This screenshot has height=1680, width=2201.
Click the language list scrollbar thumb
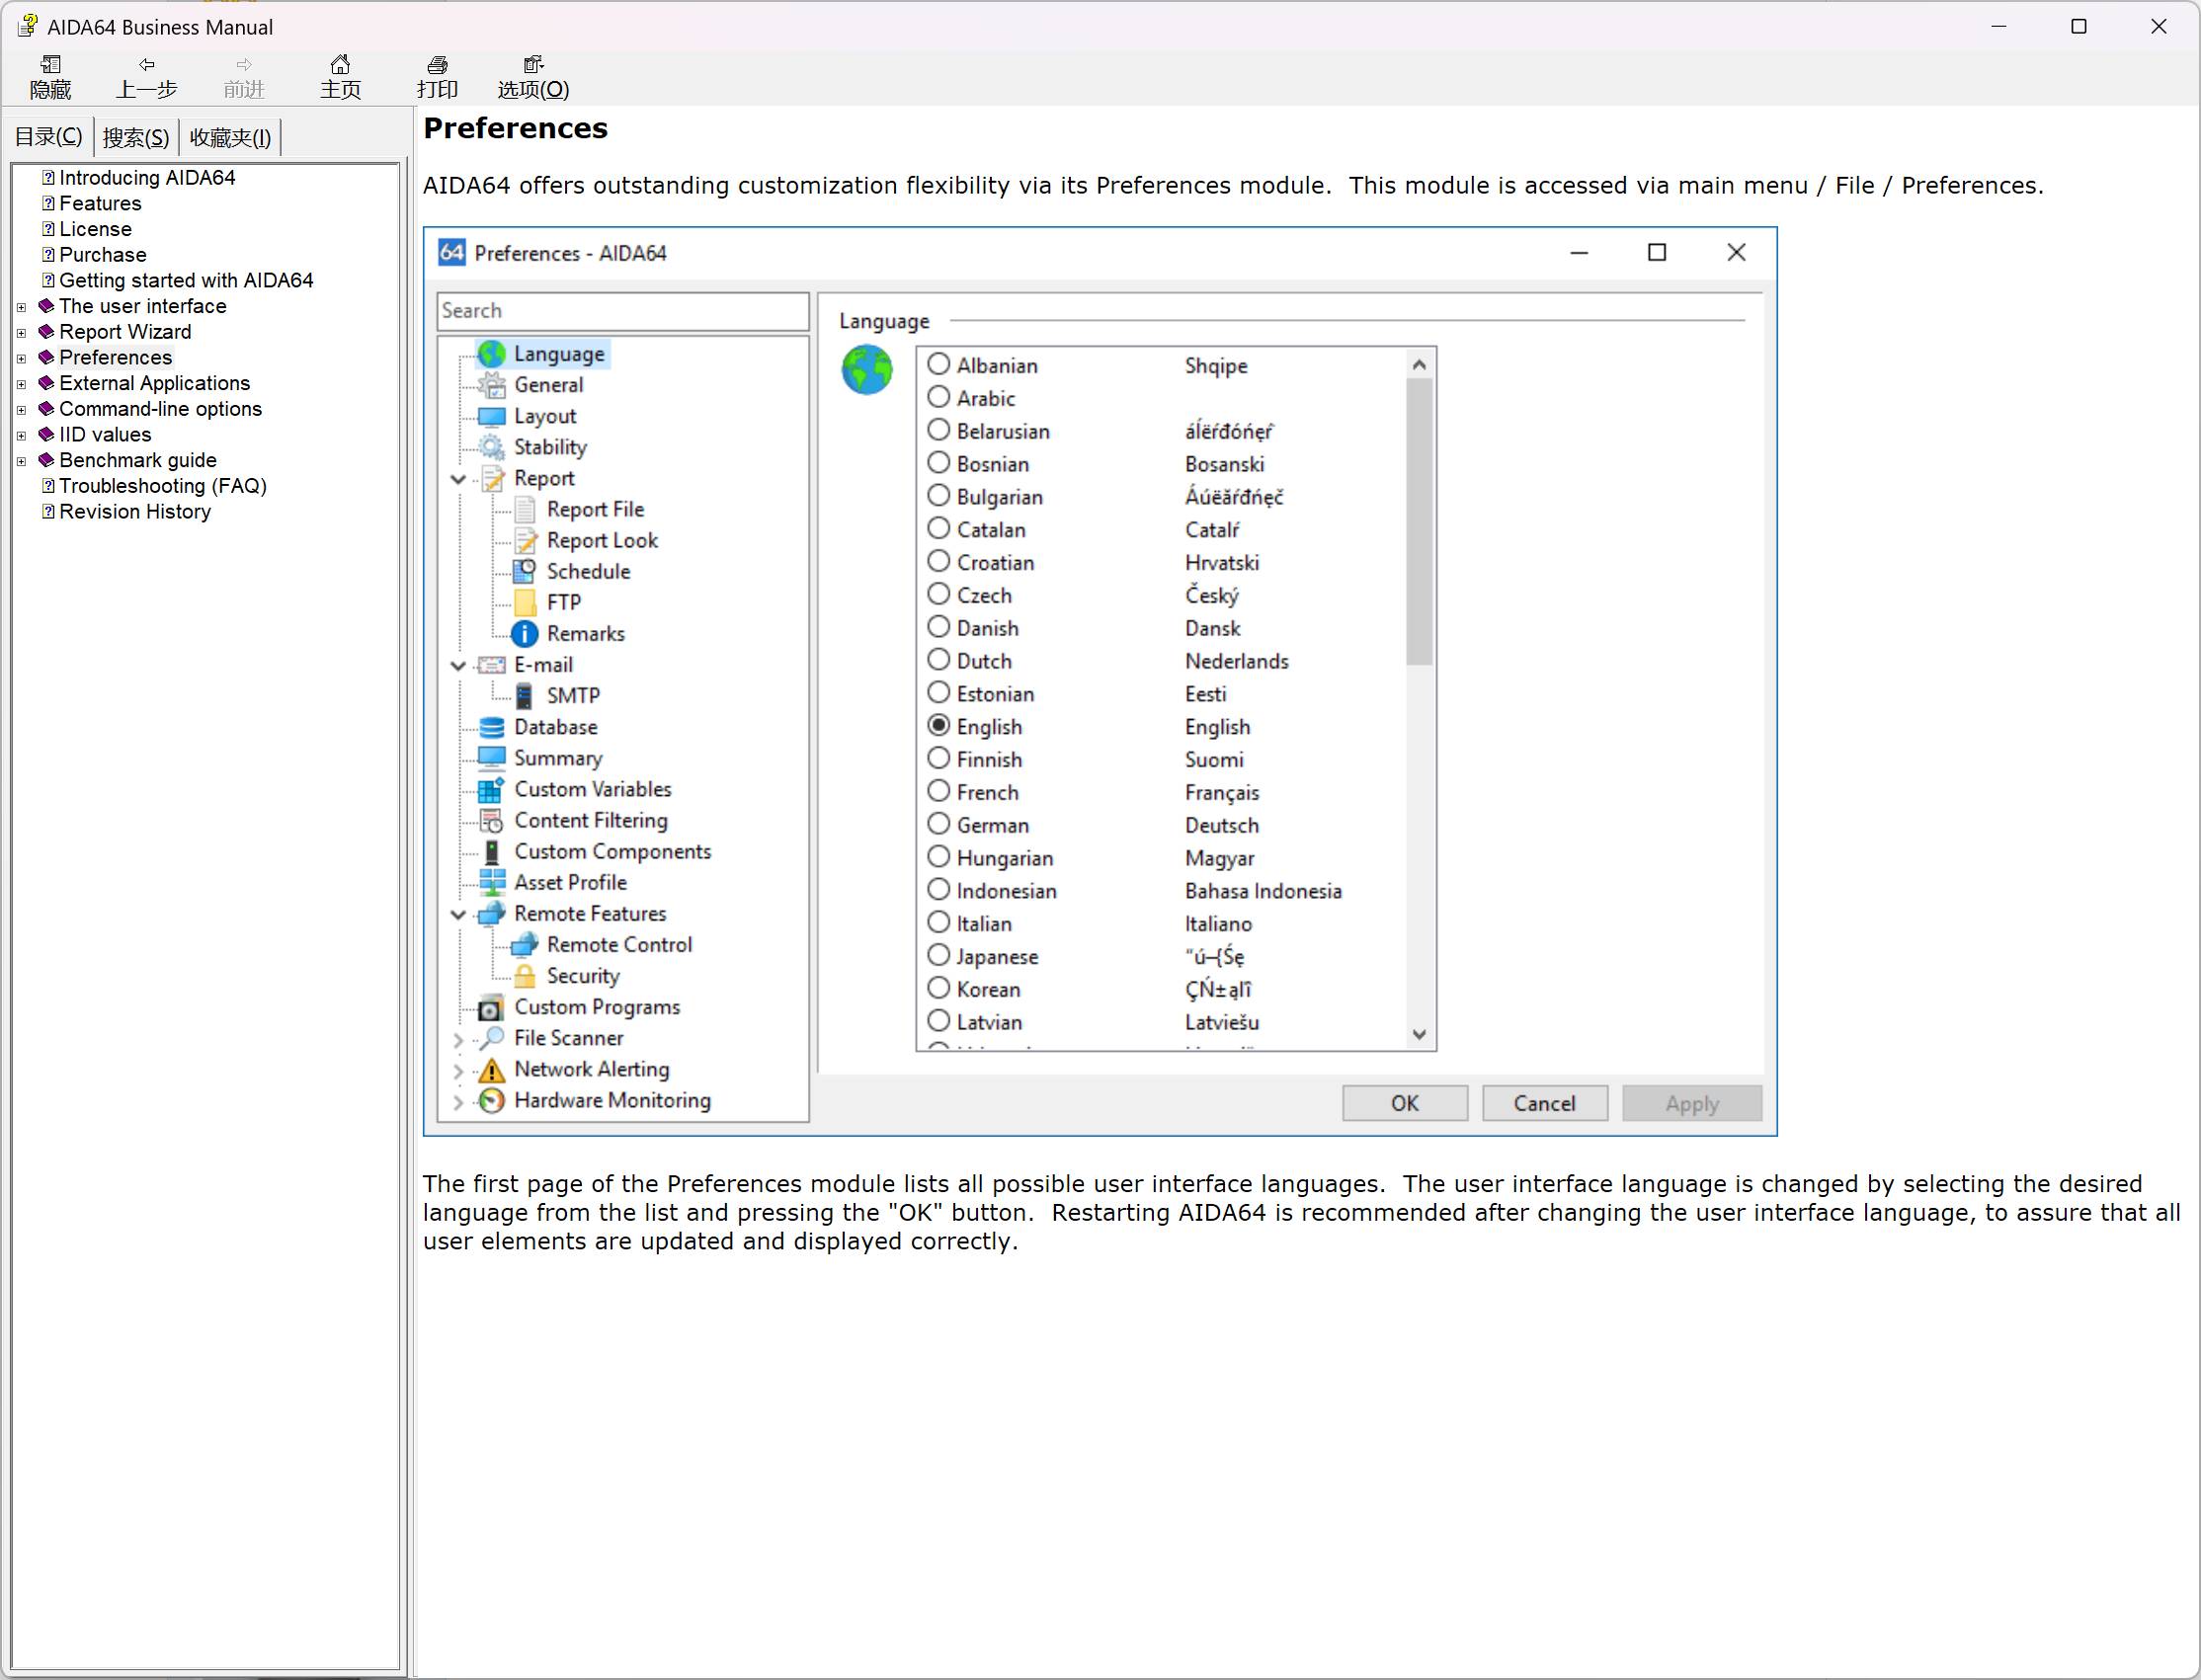click(x=1418, y=522)
